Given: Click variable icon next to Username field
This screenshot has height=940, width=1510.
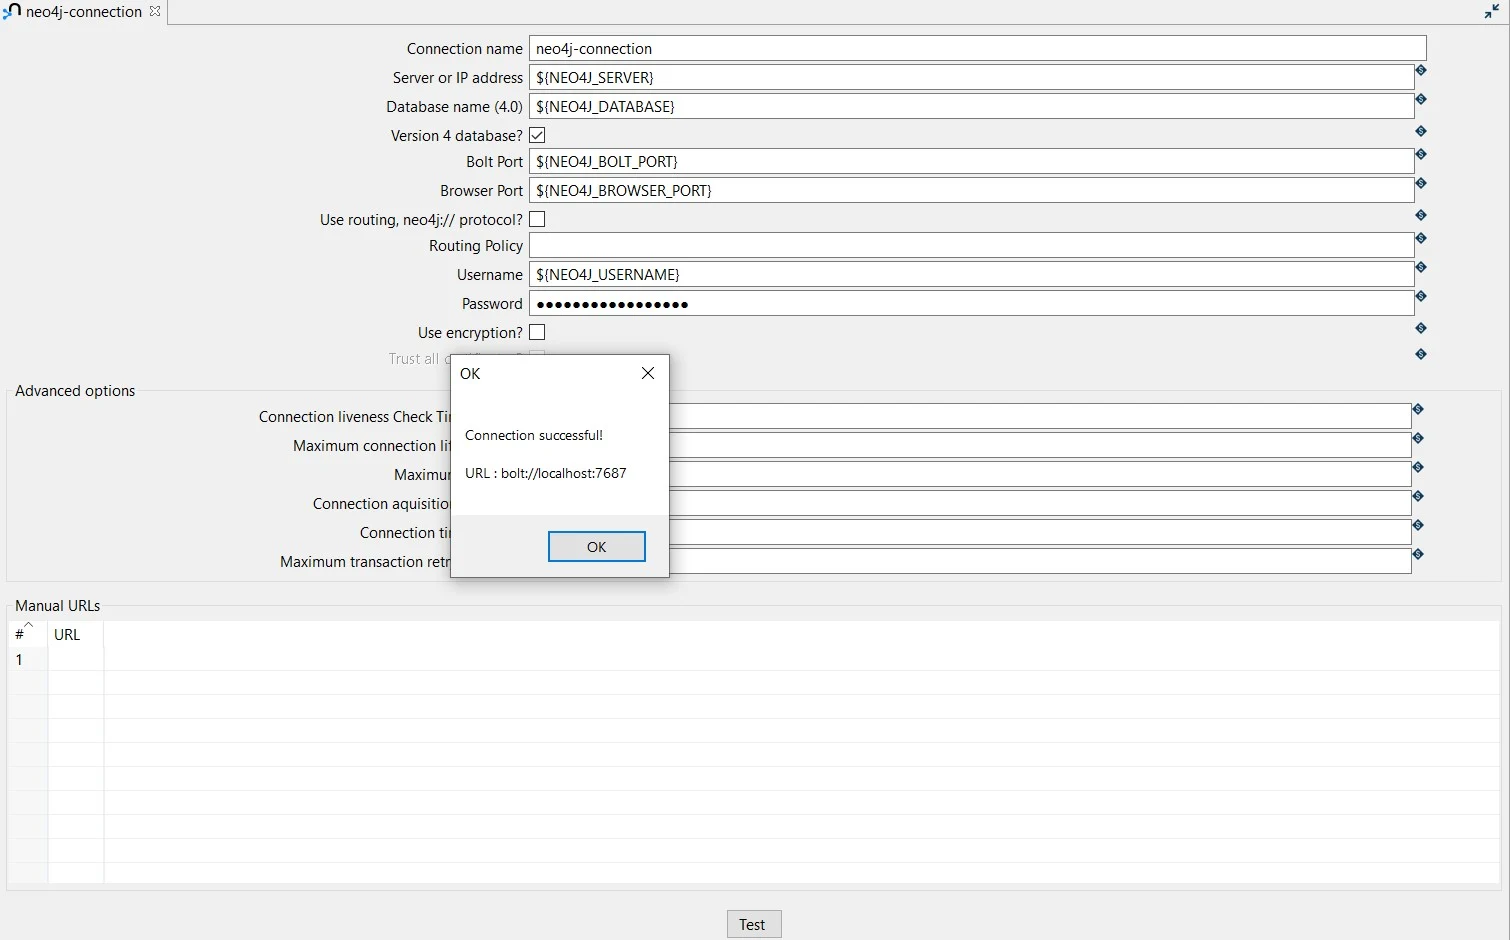Looking at the screenshot, I should pos(1420,268).
